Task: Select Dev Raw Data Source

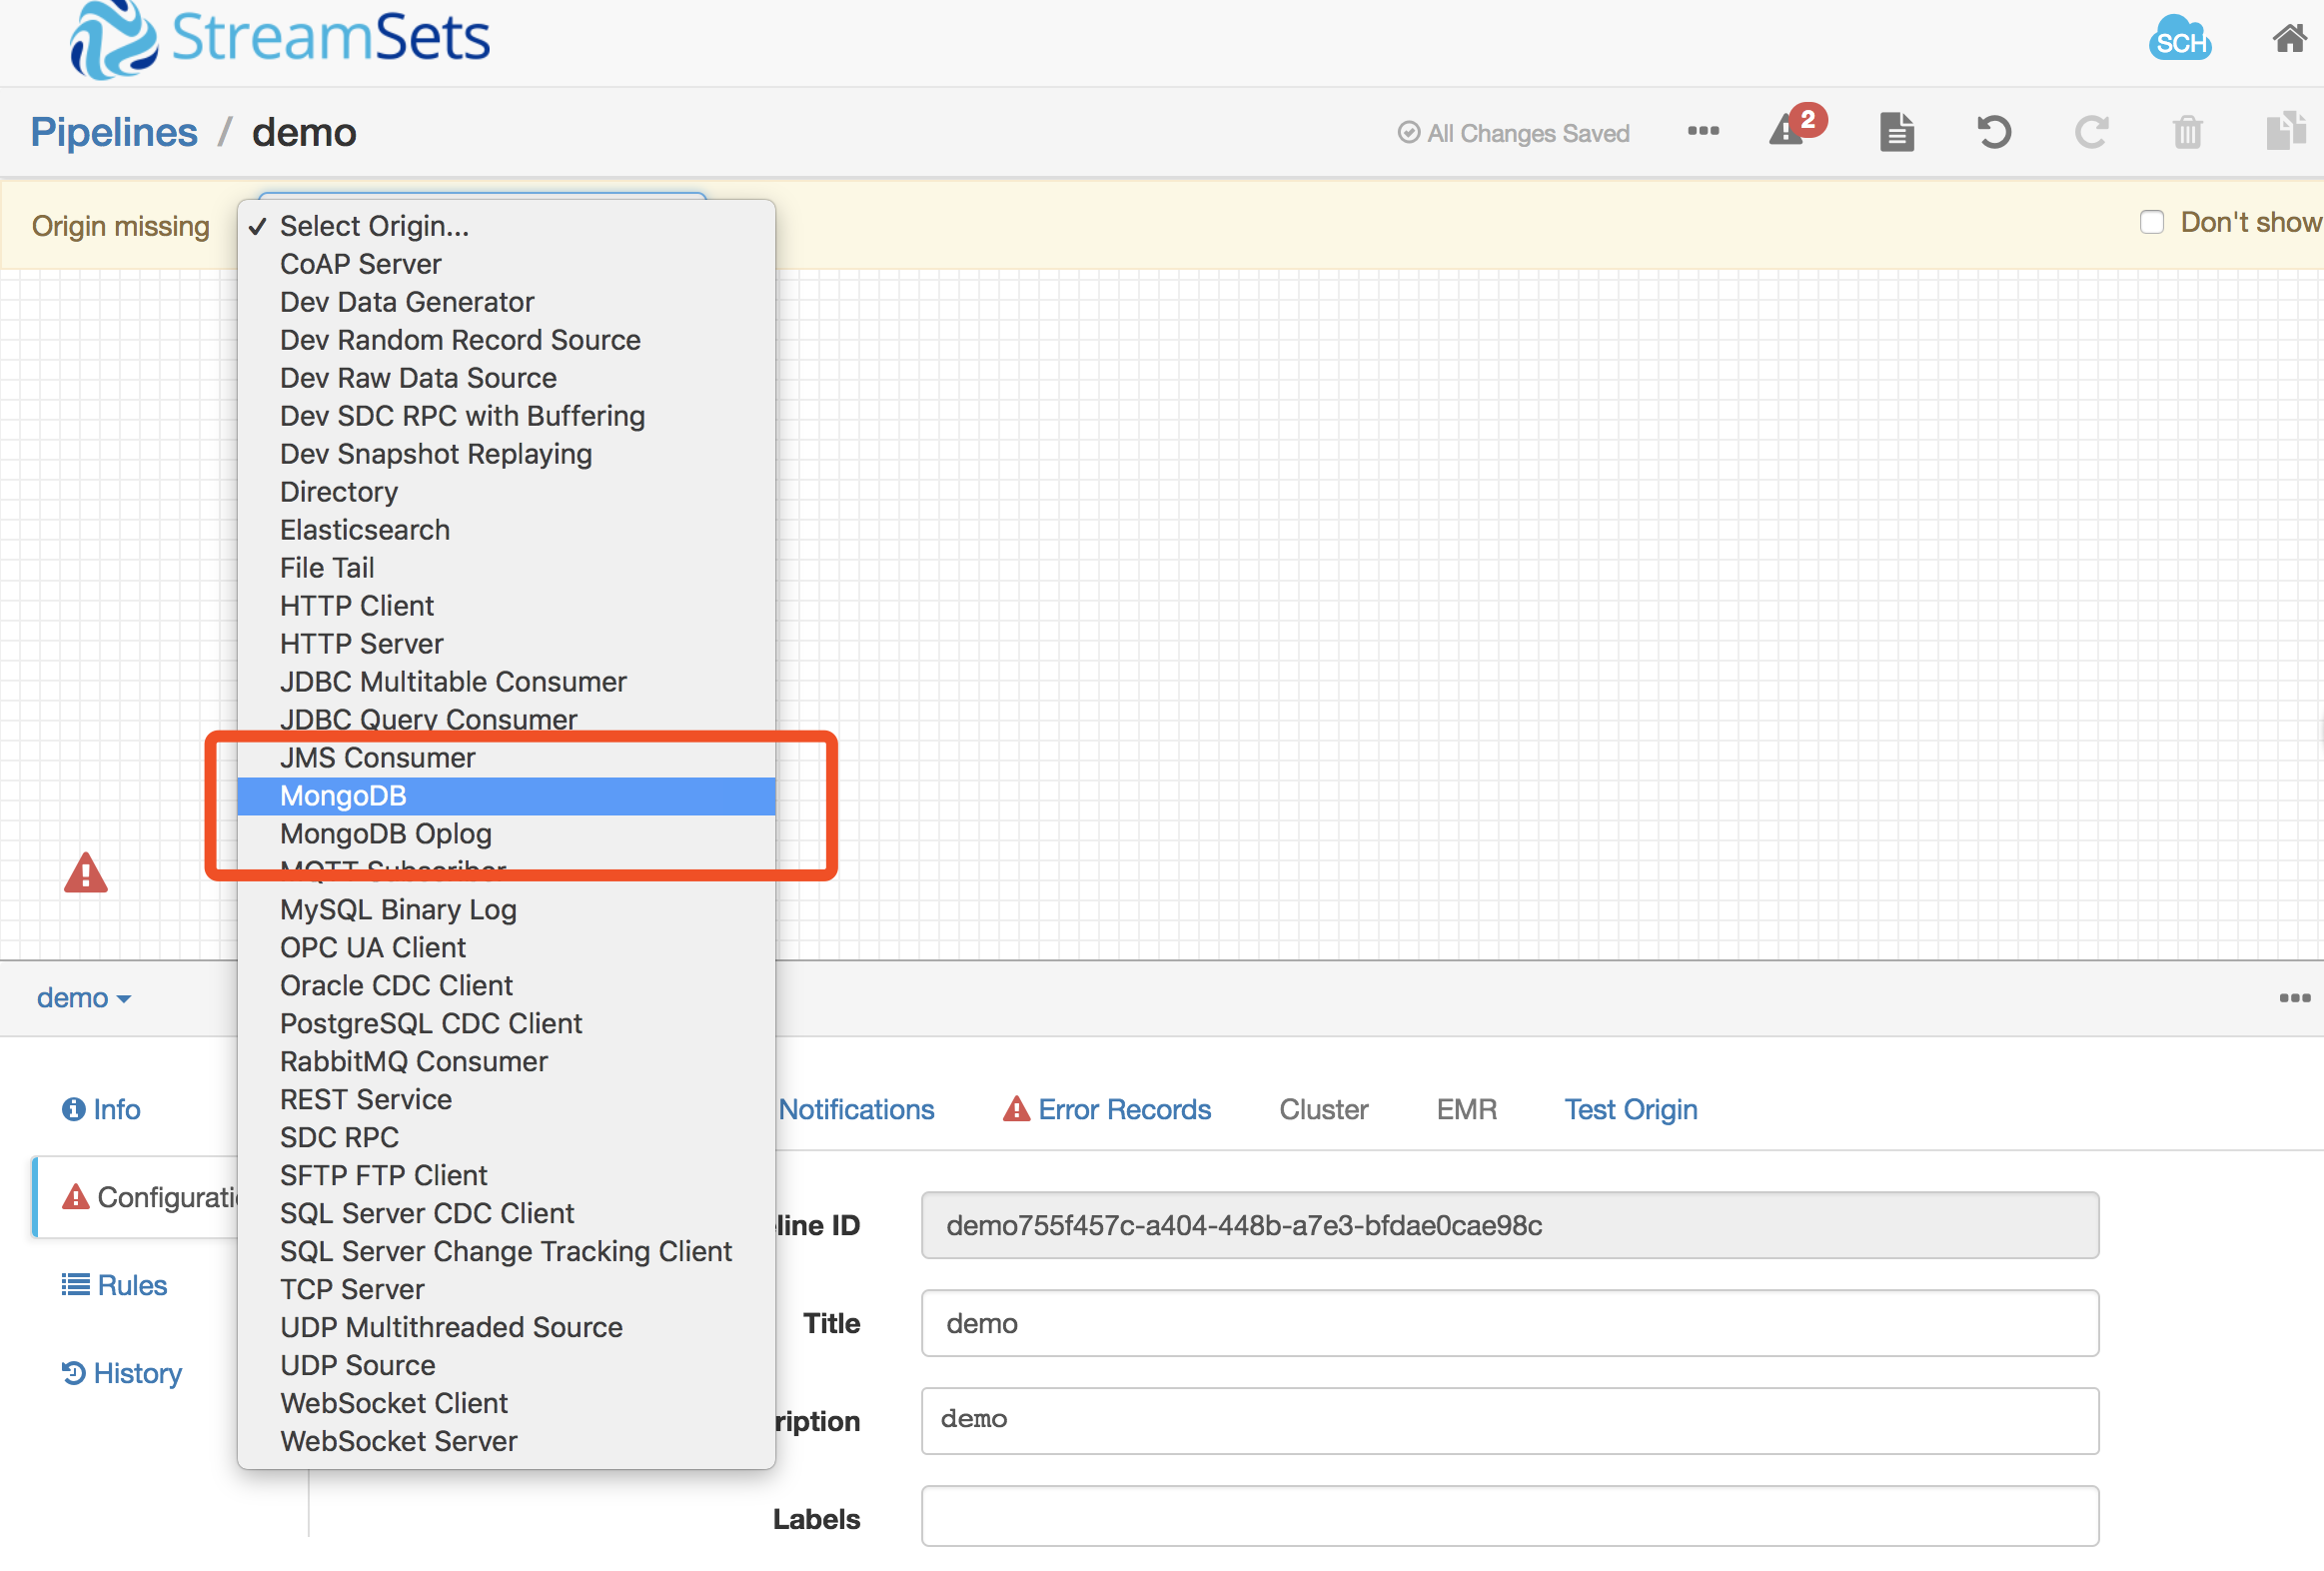Action: pyautogui.click(x=506, y=378)
